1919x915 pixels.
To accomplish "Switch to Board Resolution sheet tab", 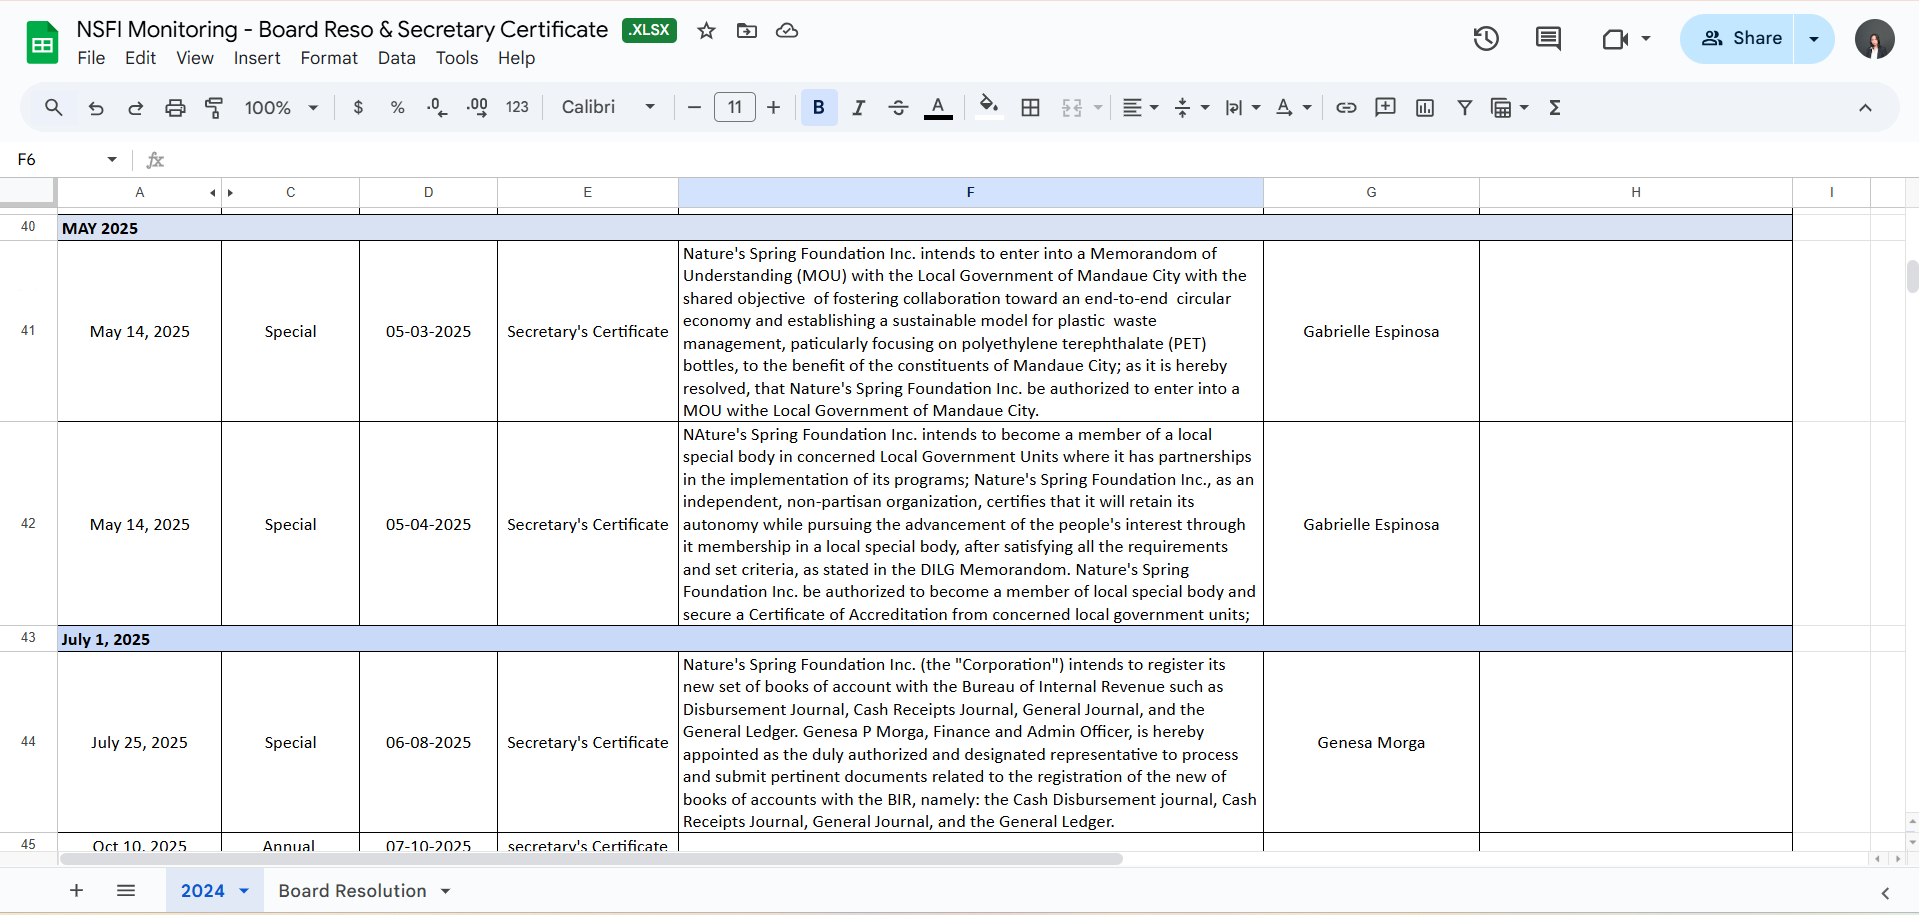I will pyautogui.click(x=352, y=891).
